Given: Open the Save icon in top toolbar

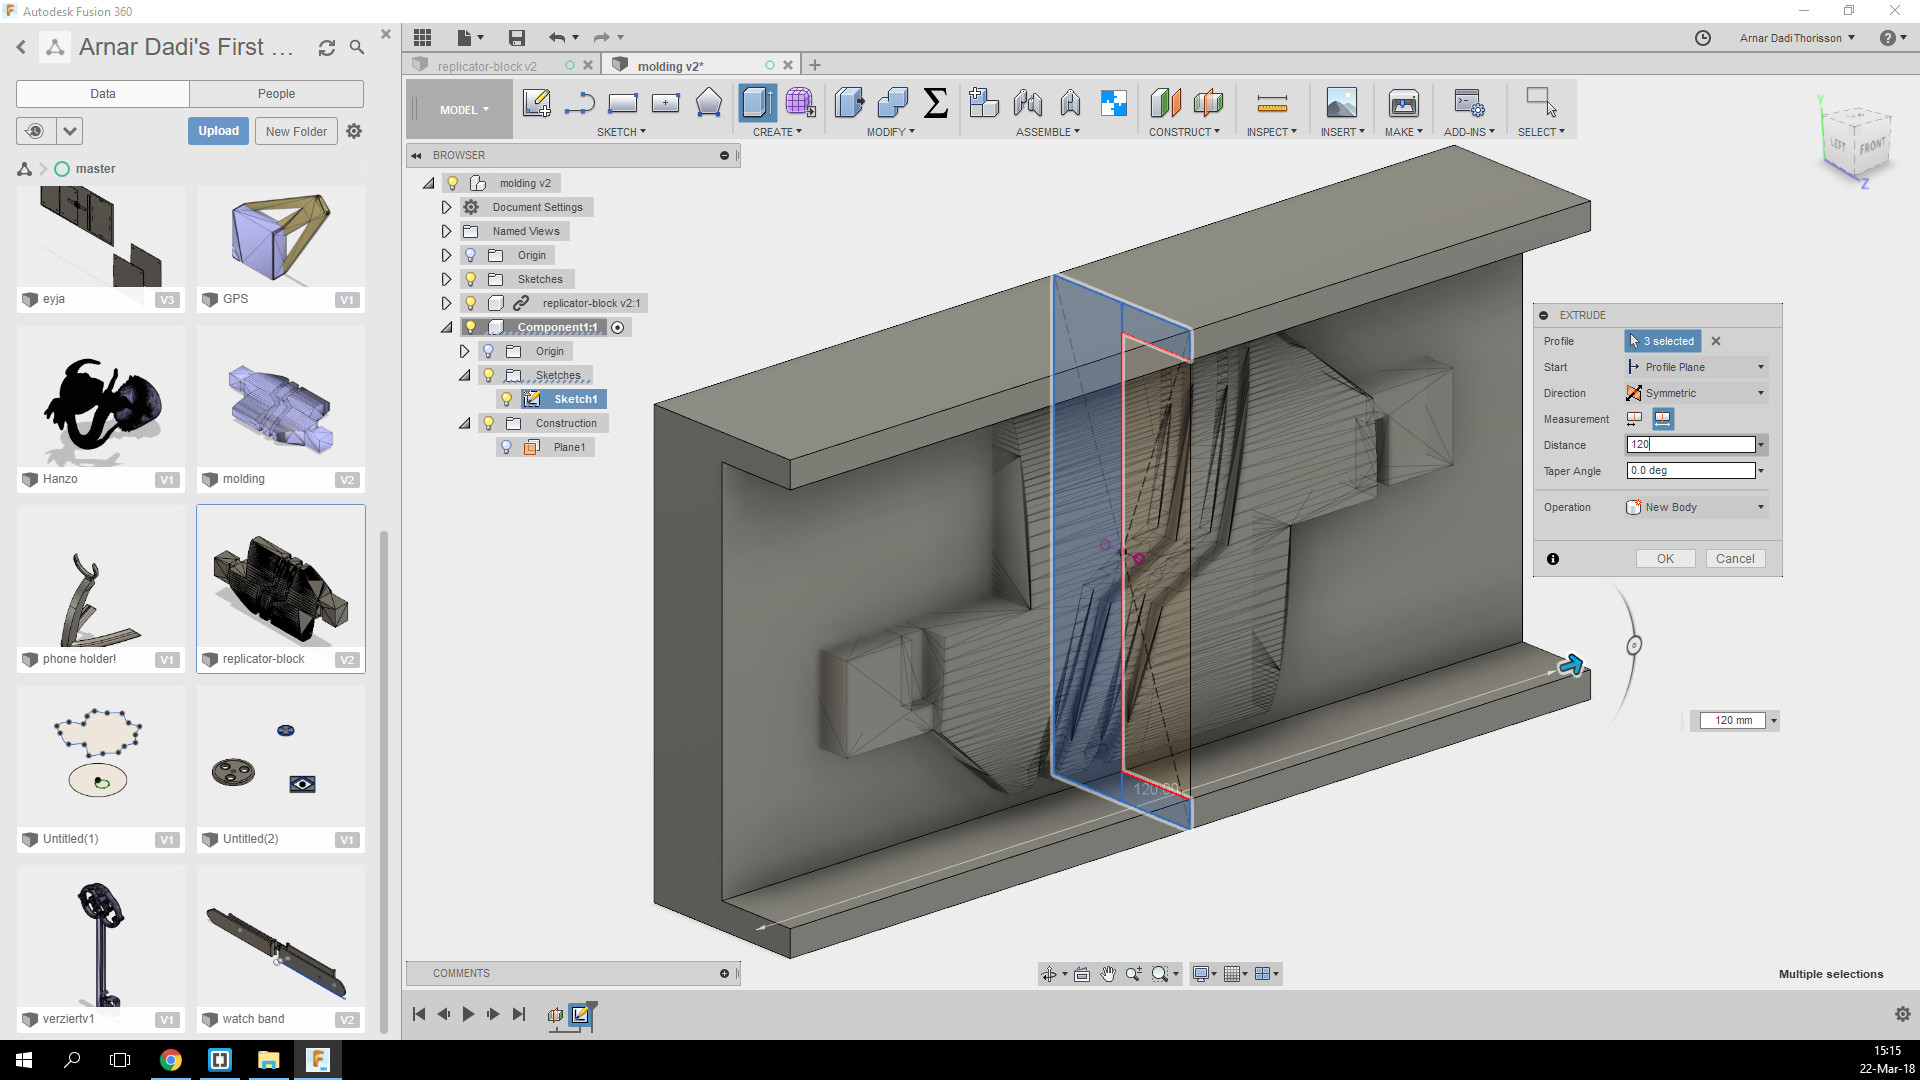Looking at the screenshot, I should 517,38.
